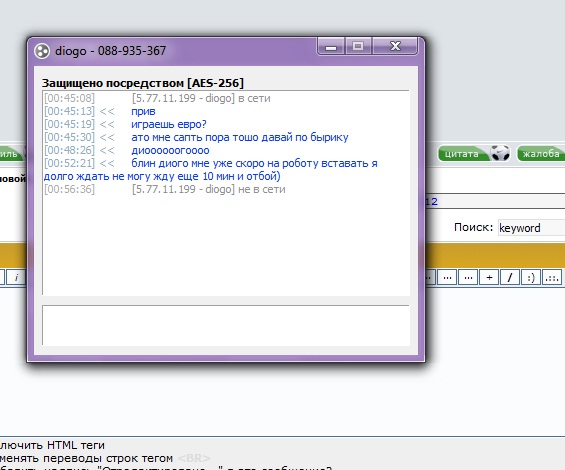Click the ellipsis button left of the plus
The height and width of the screenshot is (470, 565).
pyautogui.click(x=468, y=278)
